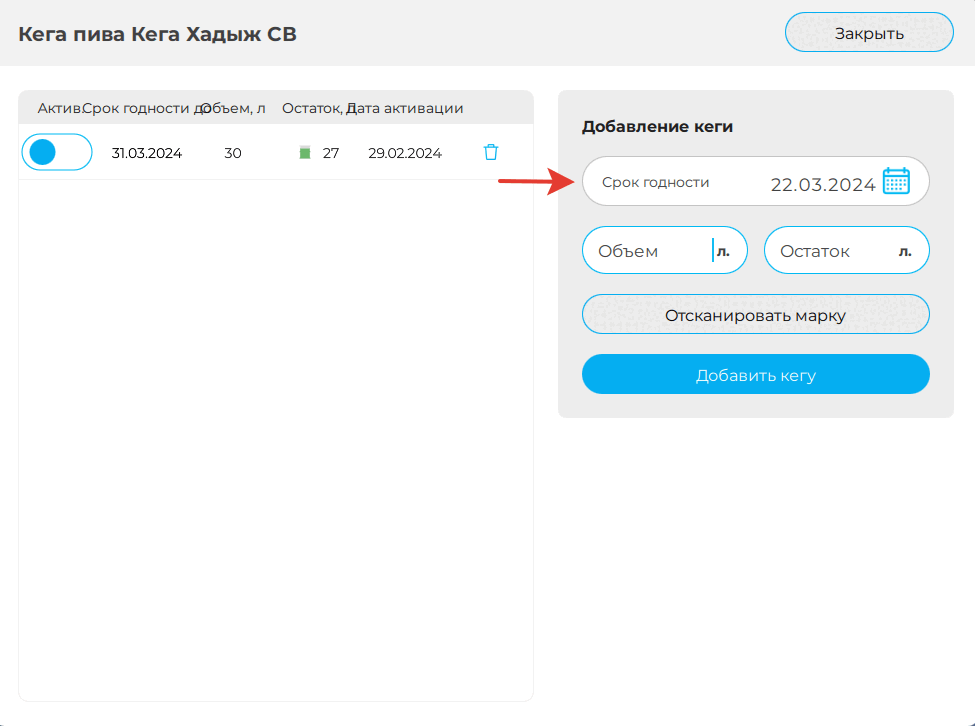Close the keg card with Закрыть
978x726 pixels.
tap(868, 31)
